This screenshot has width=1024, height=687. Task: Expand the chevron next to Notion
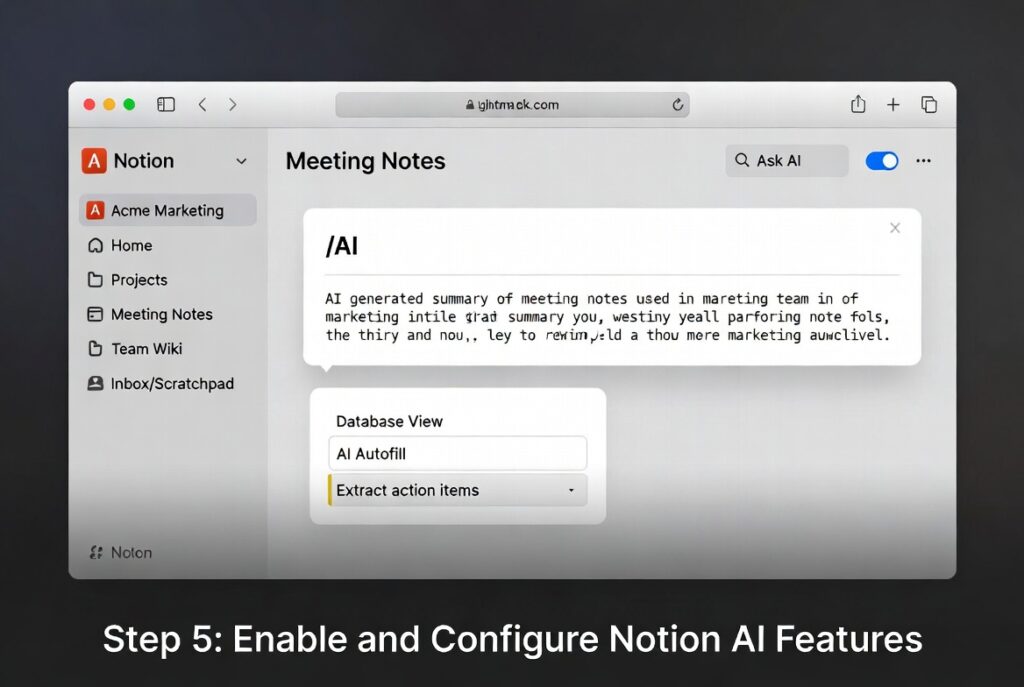click(x=240, y=160)
